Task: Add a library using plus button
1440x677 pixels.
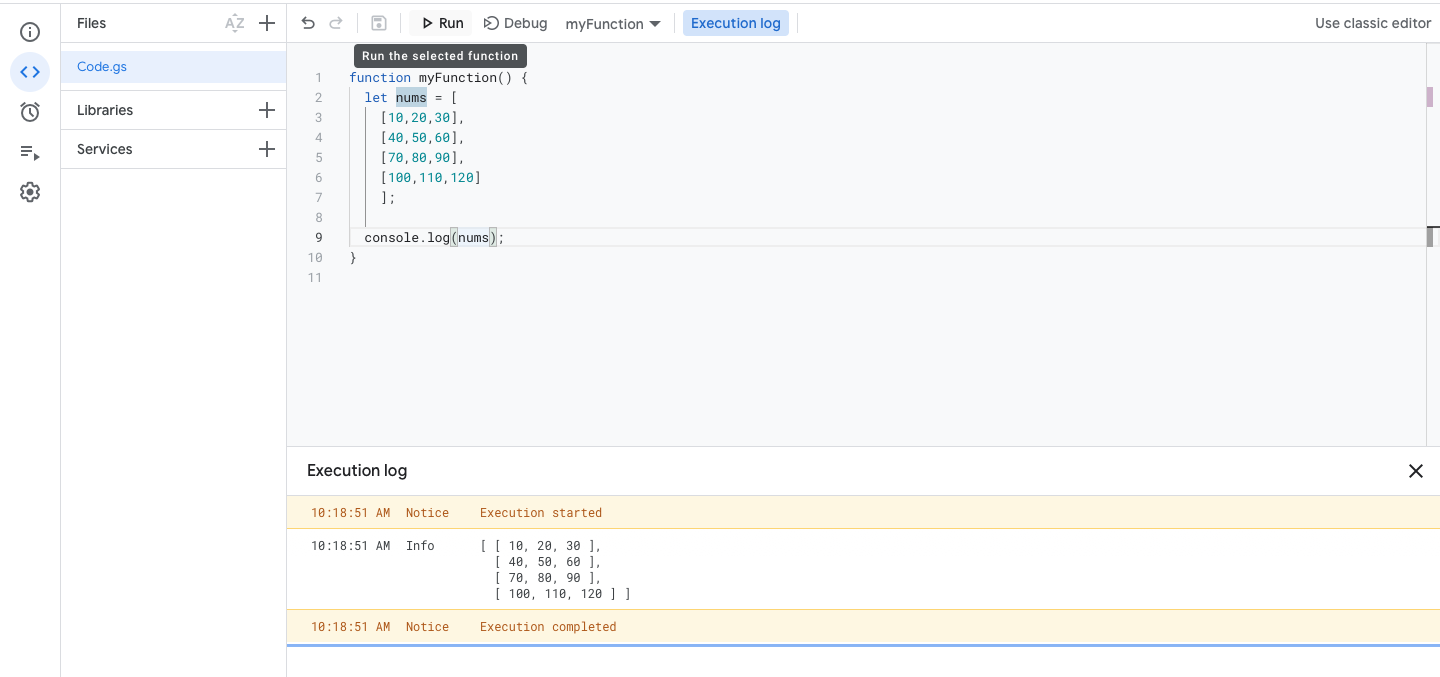Action: click(267, 110)
